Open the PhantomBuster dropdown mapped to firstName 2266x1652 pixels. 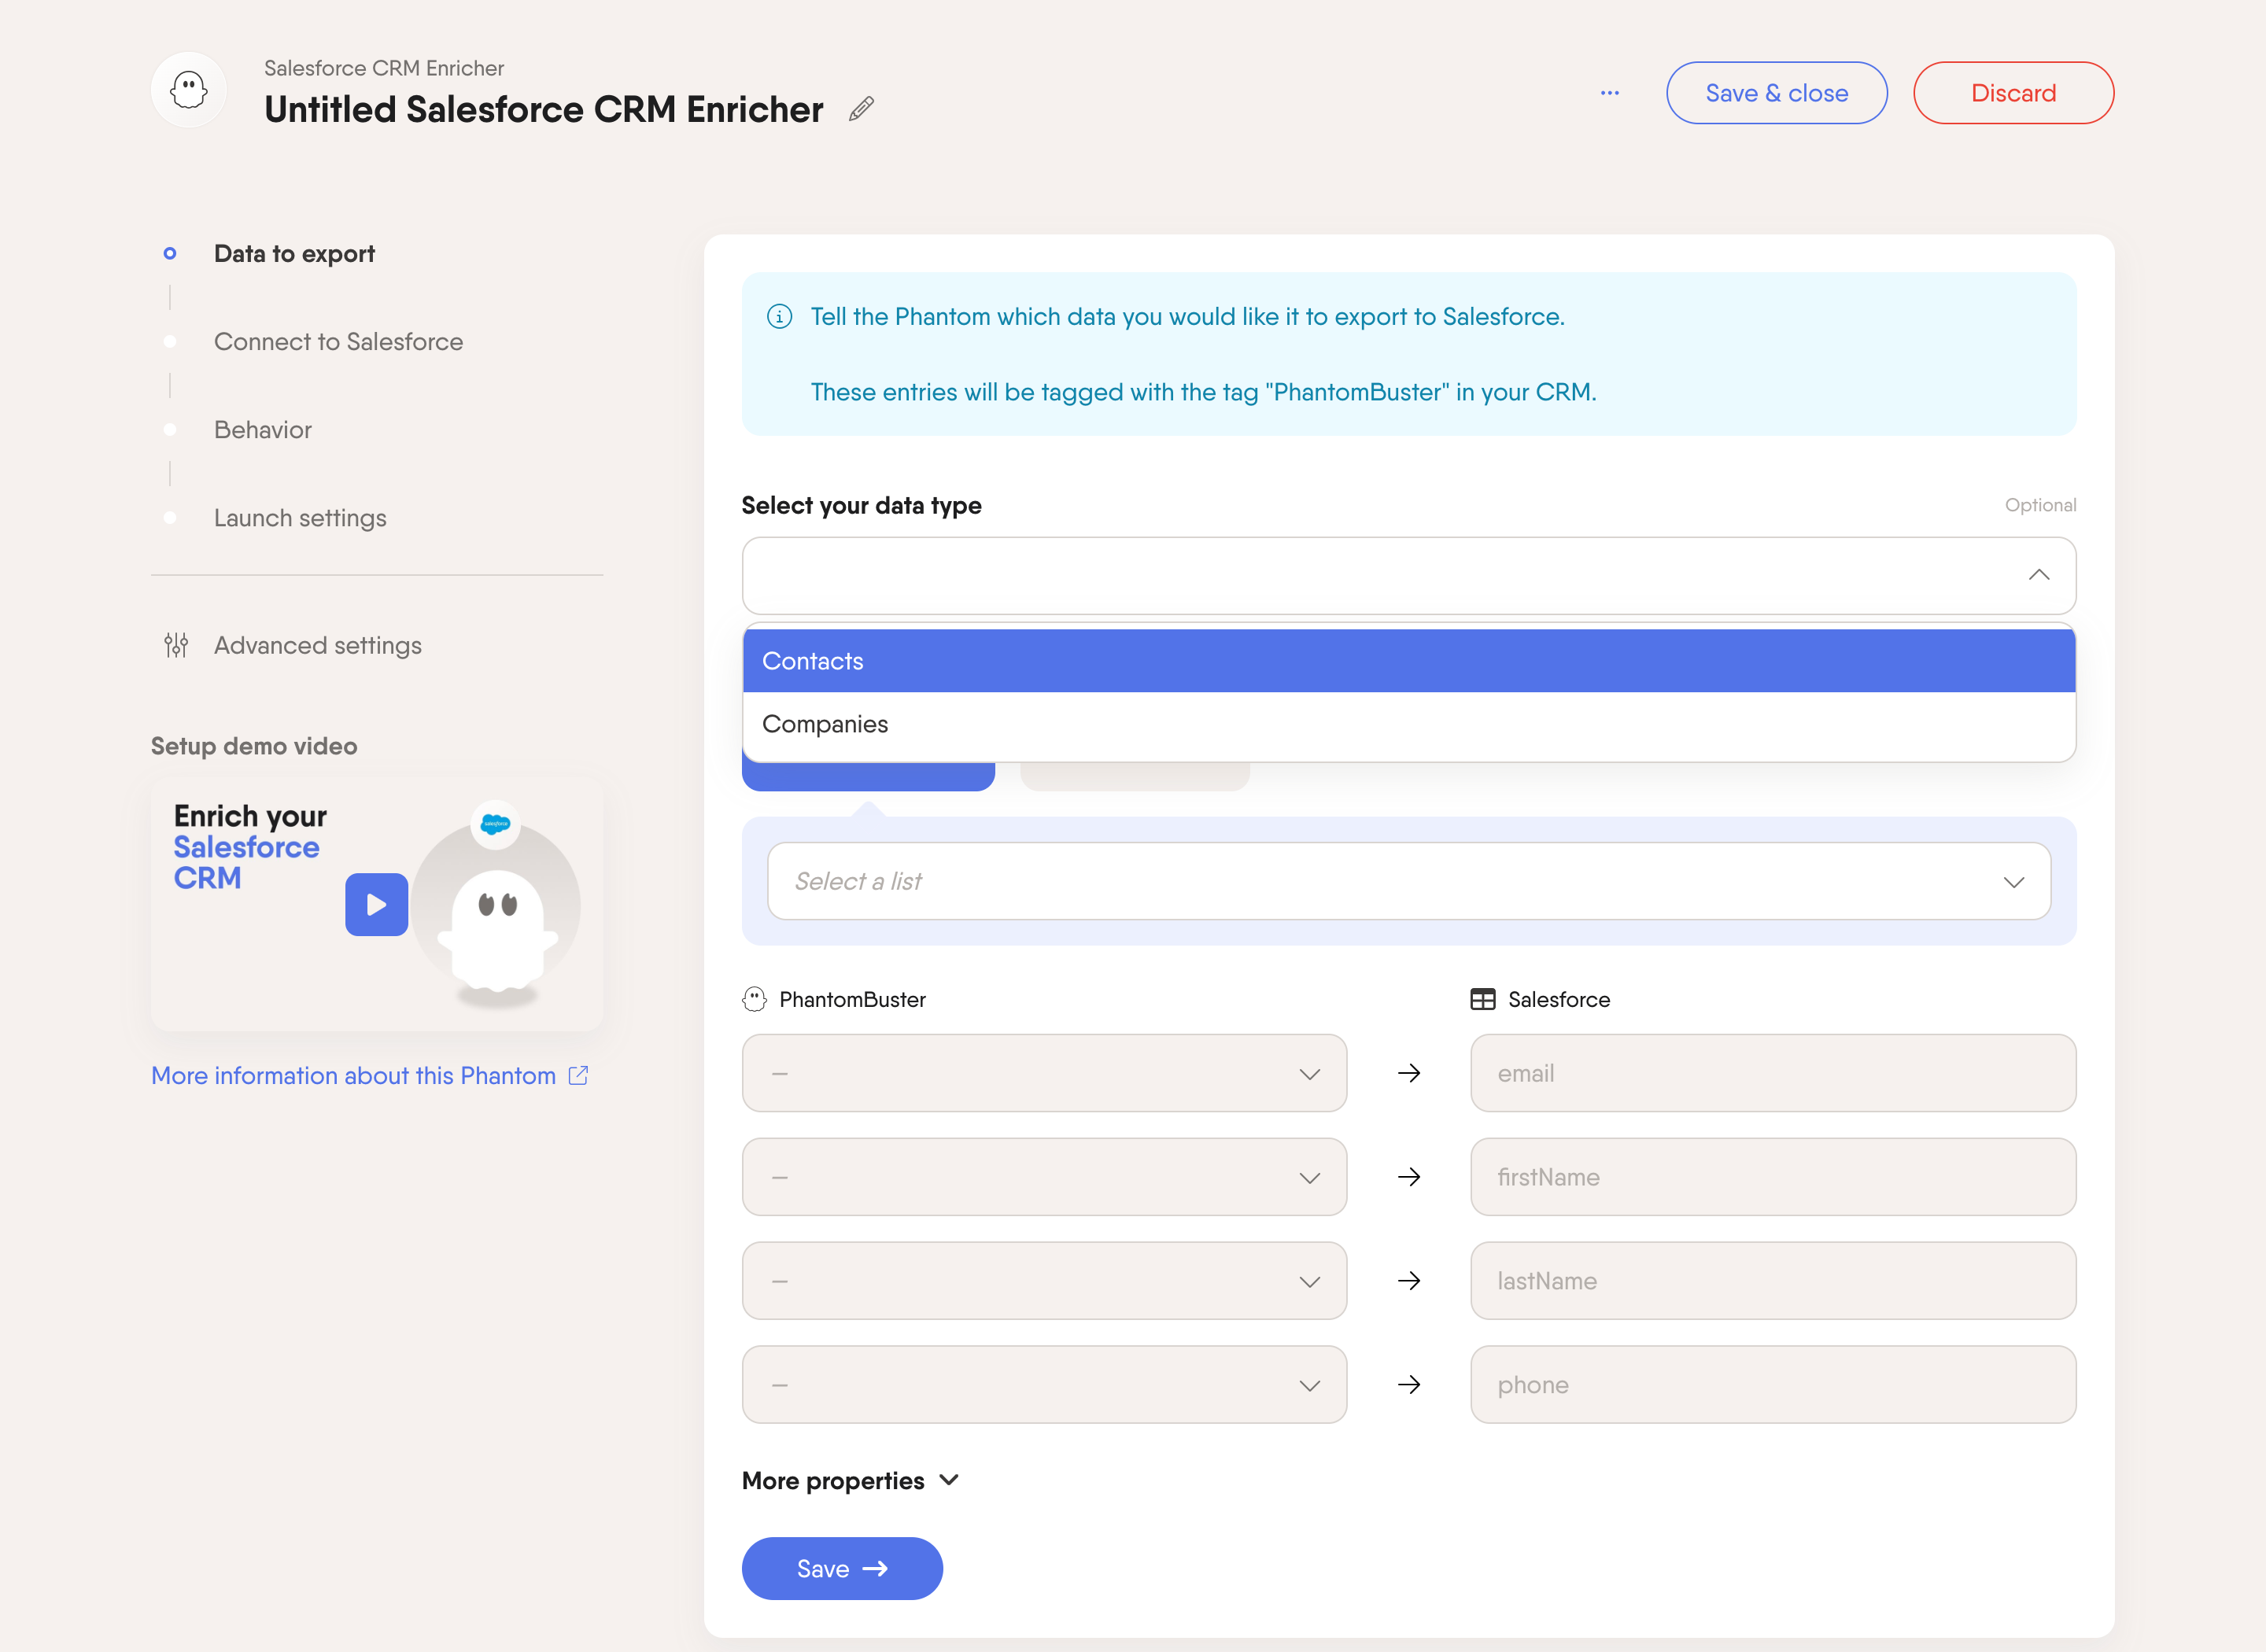[1044, 1177]
